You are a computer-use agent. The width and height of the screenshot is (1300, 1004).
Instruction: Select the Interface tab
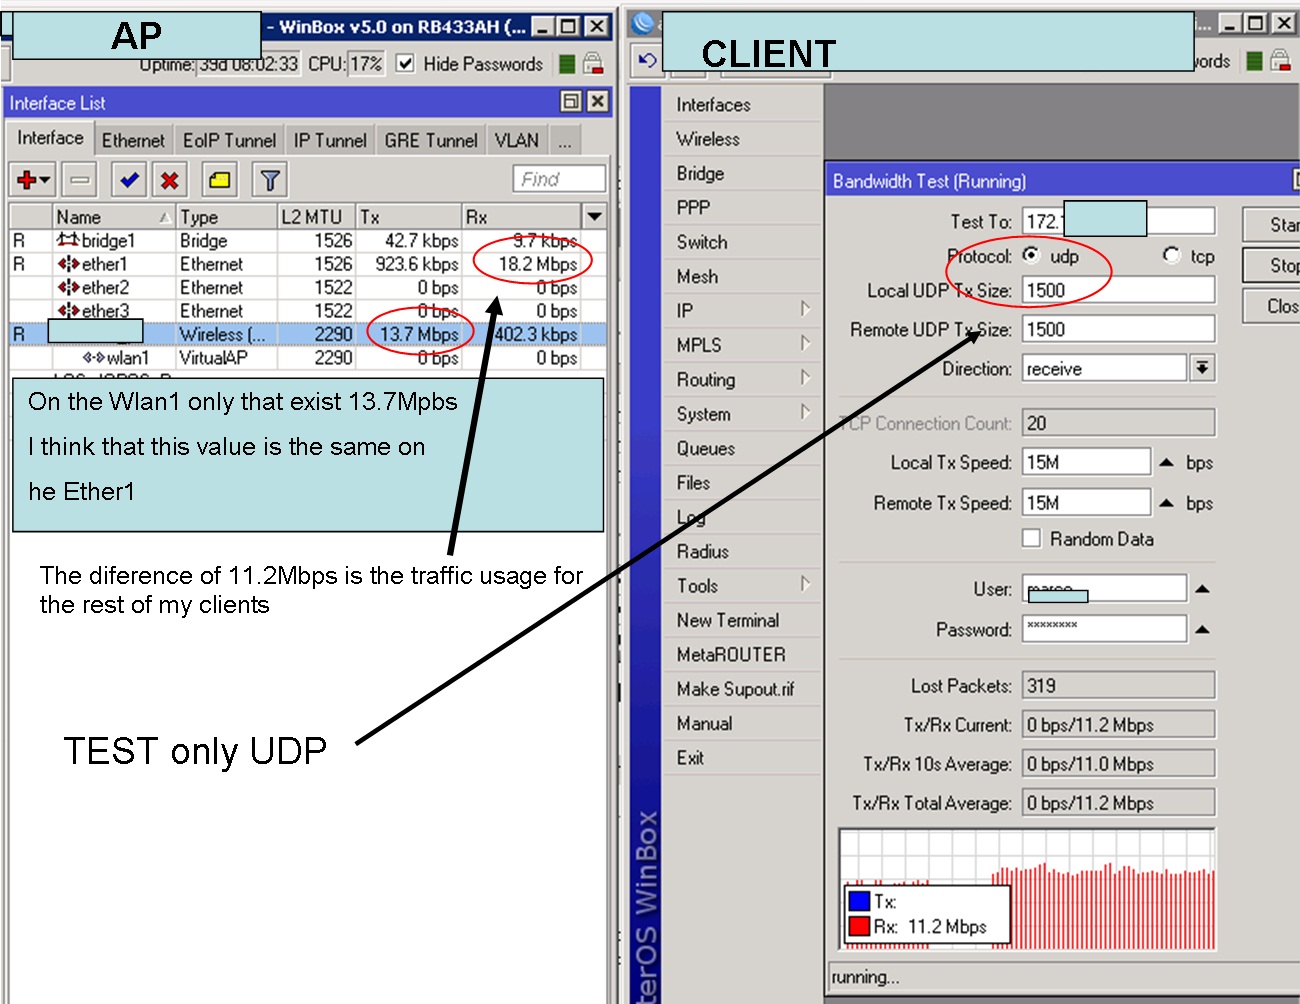50,138
